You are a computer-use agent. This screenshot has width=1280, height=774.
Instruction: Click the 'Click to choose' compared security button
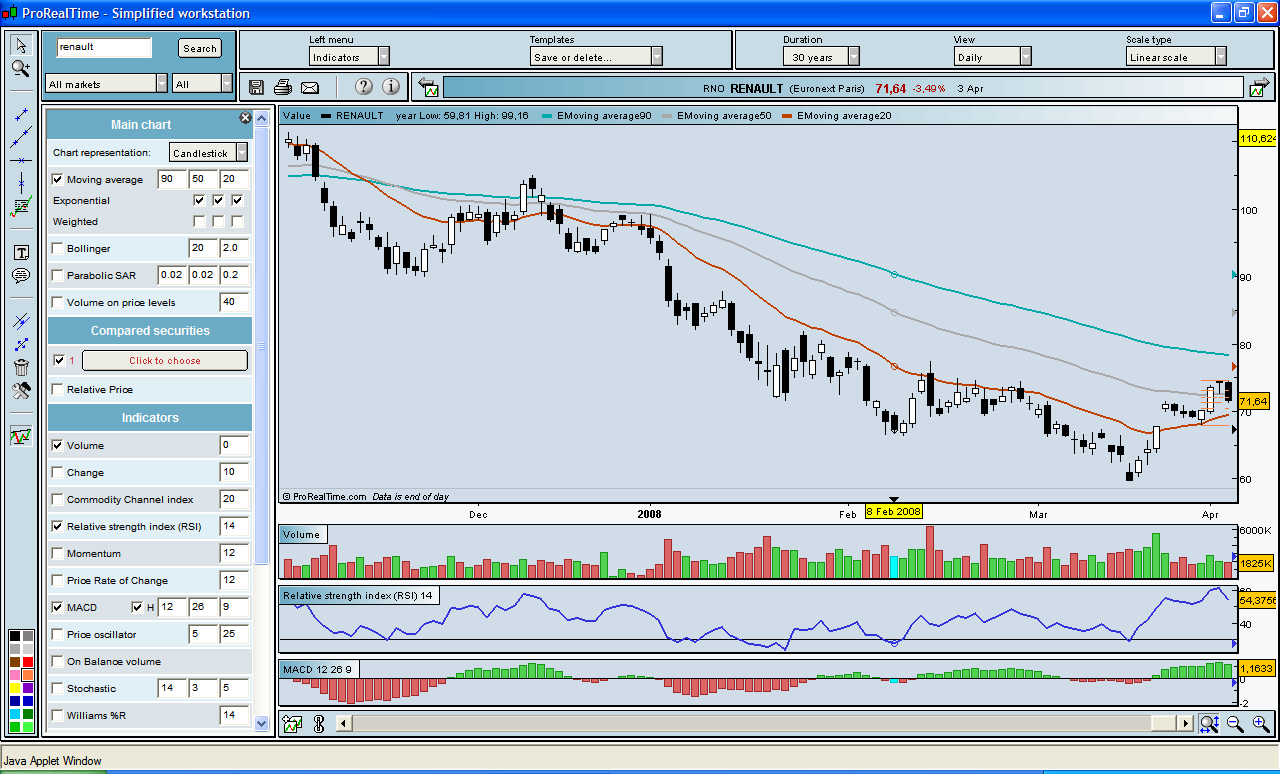point(164,360)
